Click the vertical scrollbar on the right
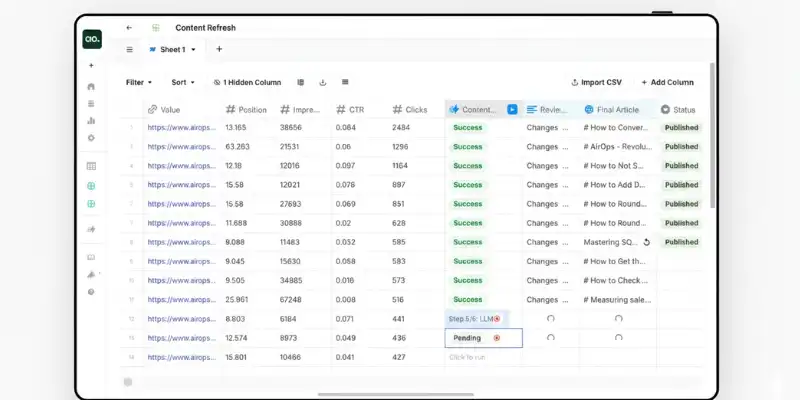The width and height of the screenshot is (800, 400). click(x=712, y=135)
